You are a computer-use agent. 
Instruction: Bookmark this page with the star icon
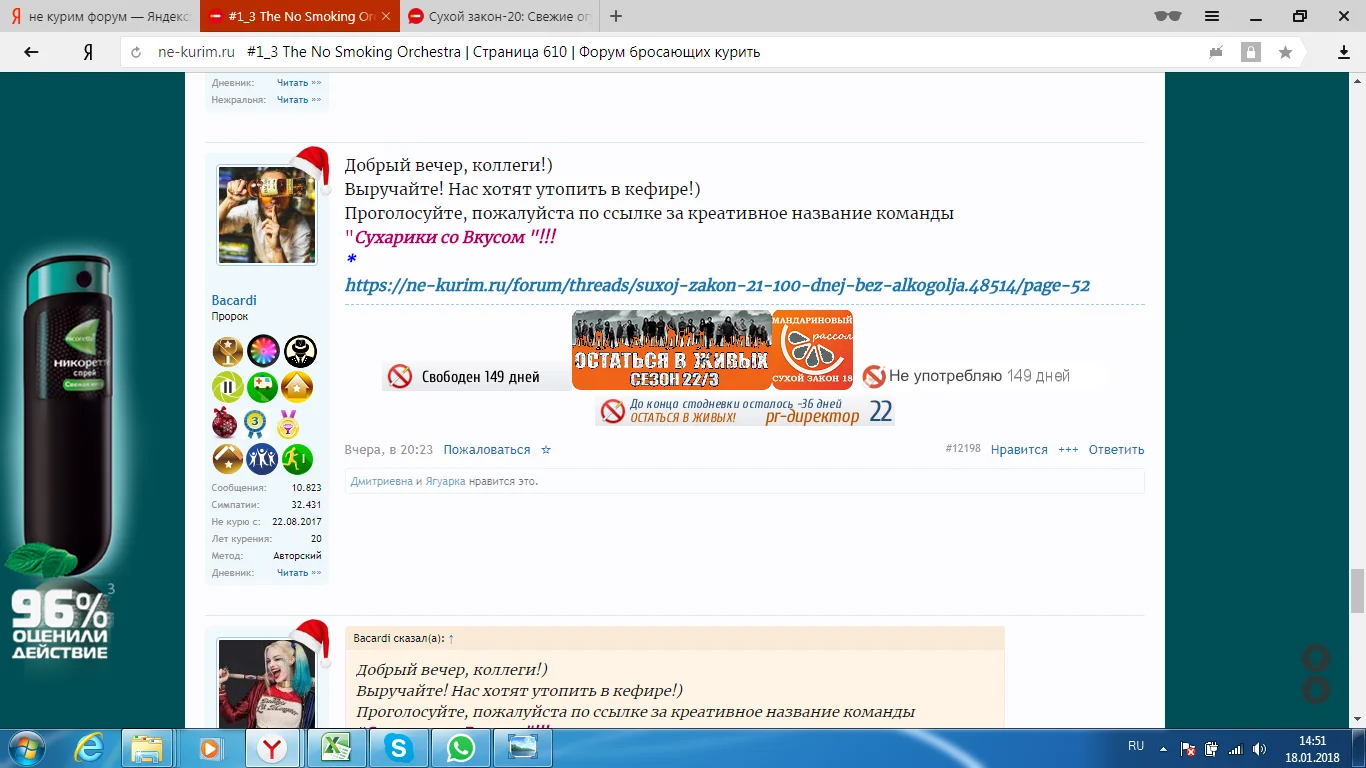pos(1285,52)
